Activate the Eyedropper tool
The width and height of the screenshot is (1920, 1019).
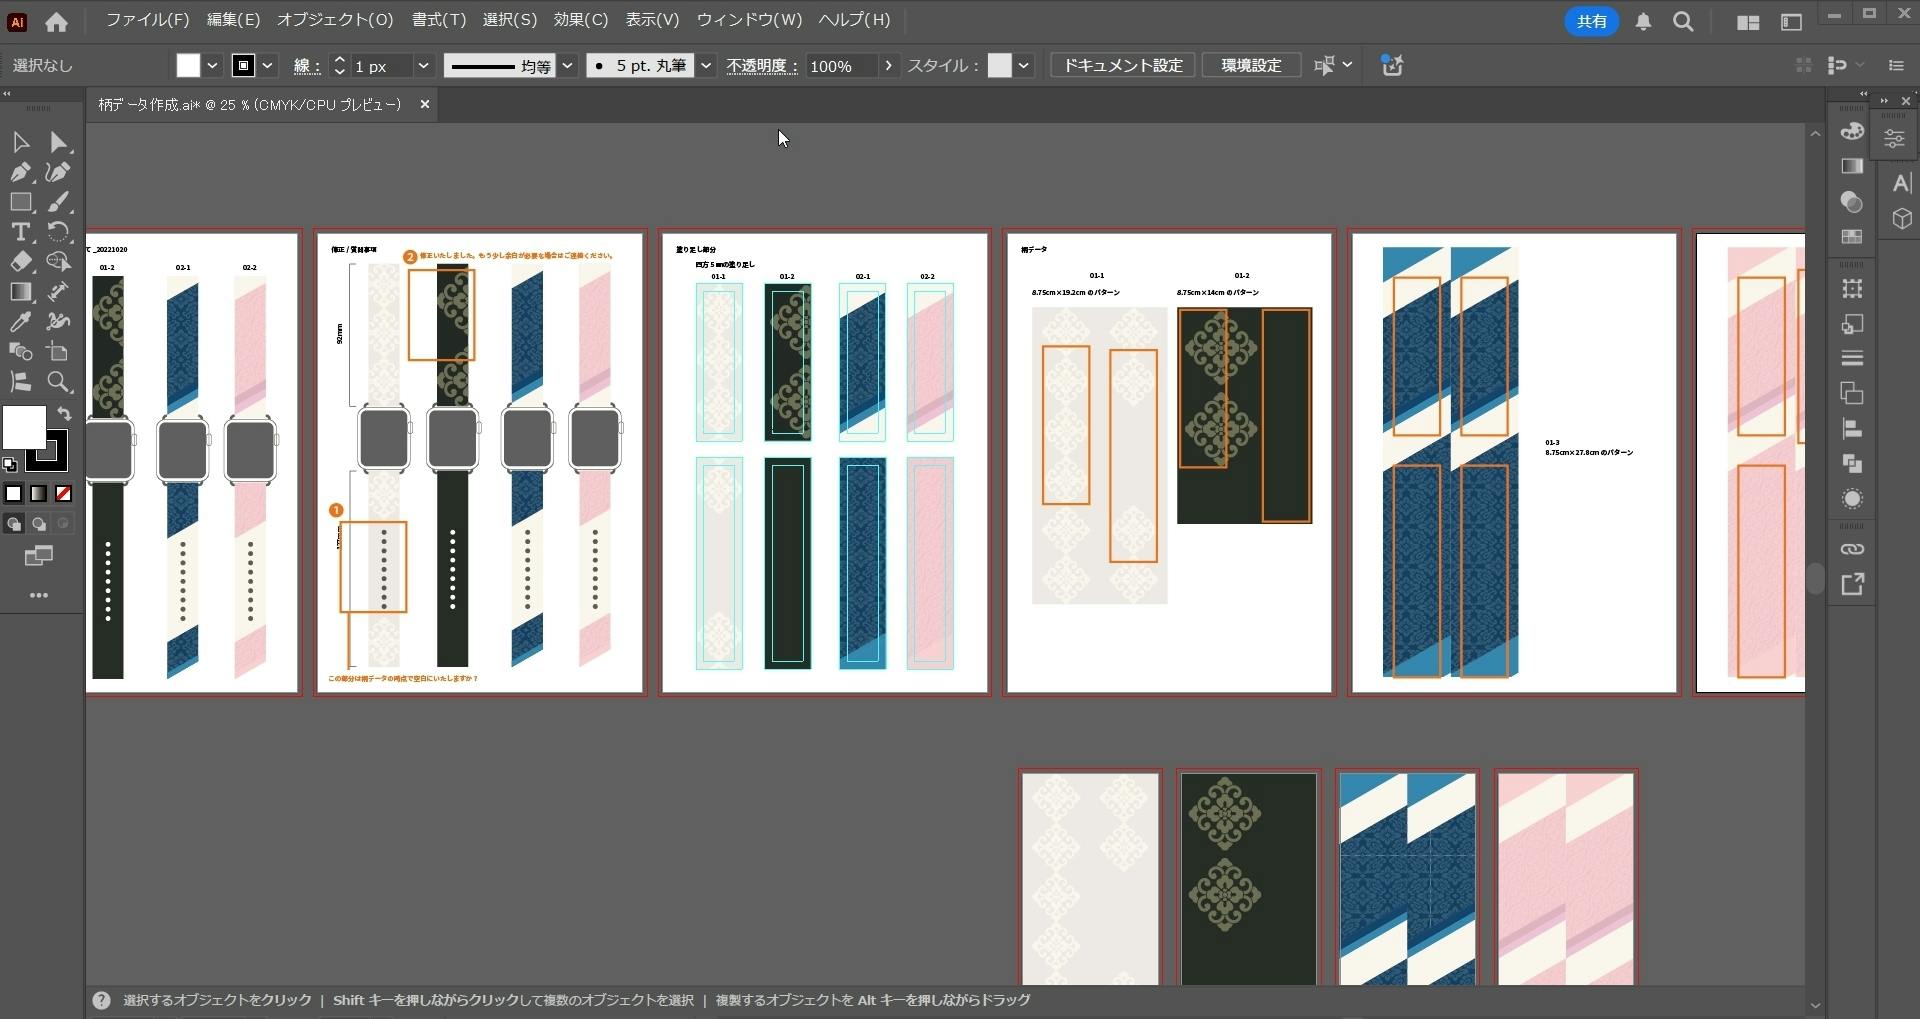click(20, 322)
